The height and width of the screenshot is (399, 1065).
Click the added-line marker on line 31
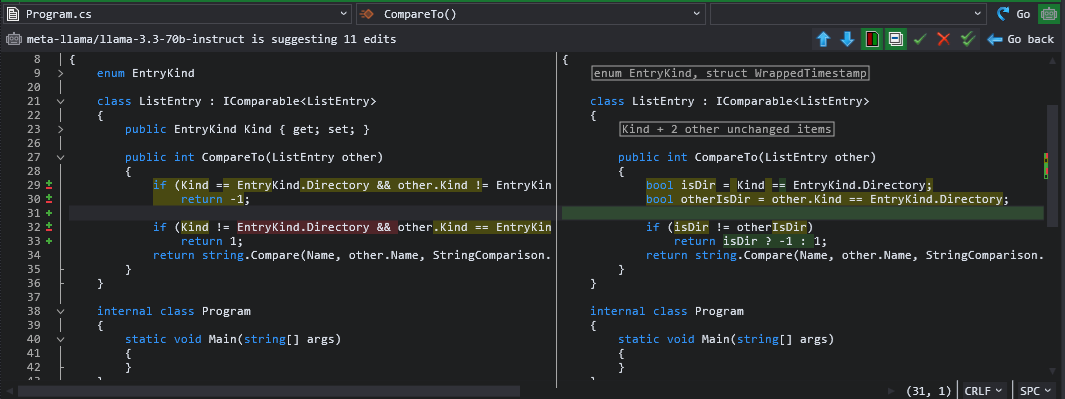point(49,213)
